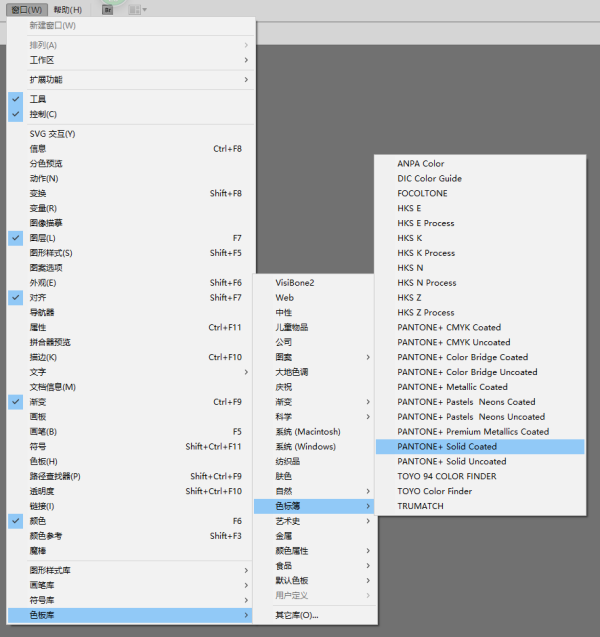Open the 外观(E) panel
The height and width of the screenshot is (637, 600).
click(x=130, y=283)
